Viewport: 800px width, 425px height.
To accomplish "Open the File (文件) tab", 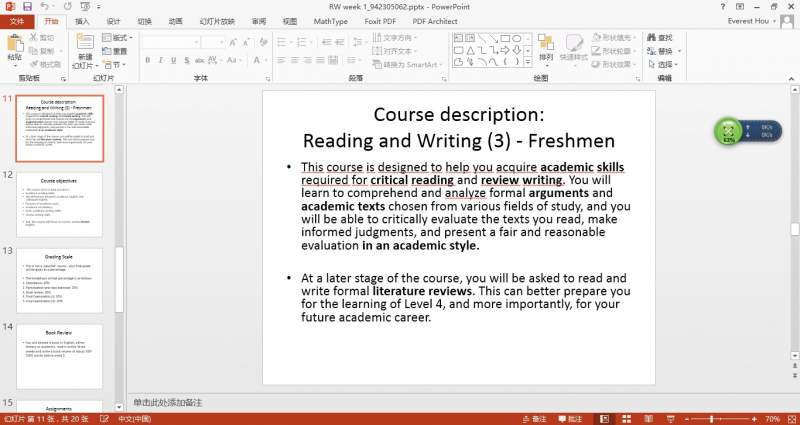I will (17, 21).
